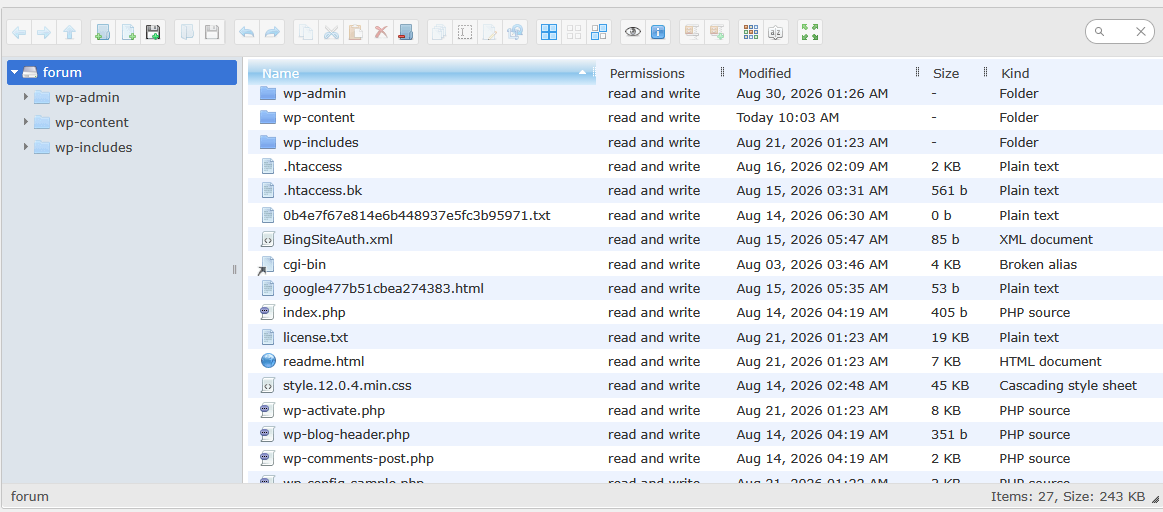Click the Resize image toolbar icon
The height and width of the screenshot is (512, 1163).
coord(515,32)
